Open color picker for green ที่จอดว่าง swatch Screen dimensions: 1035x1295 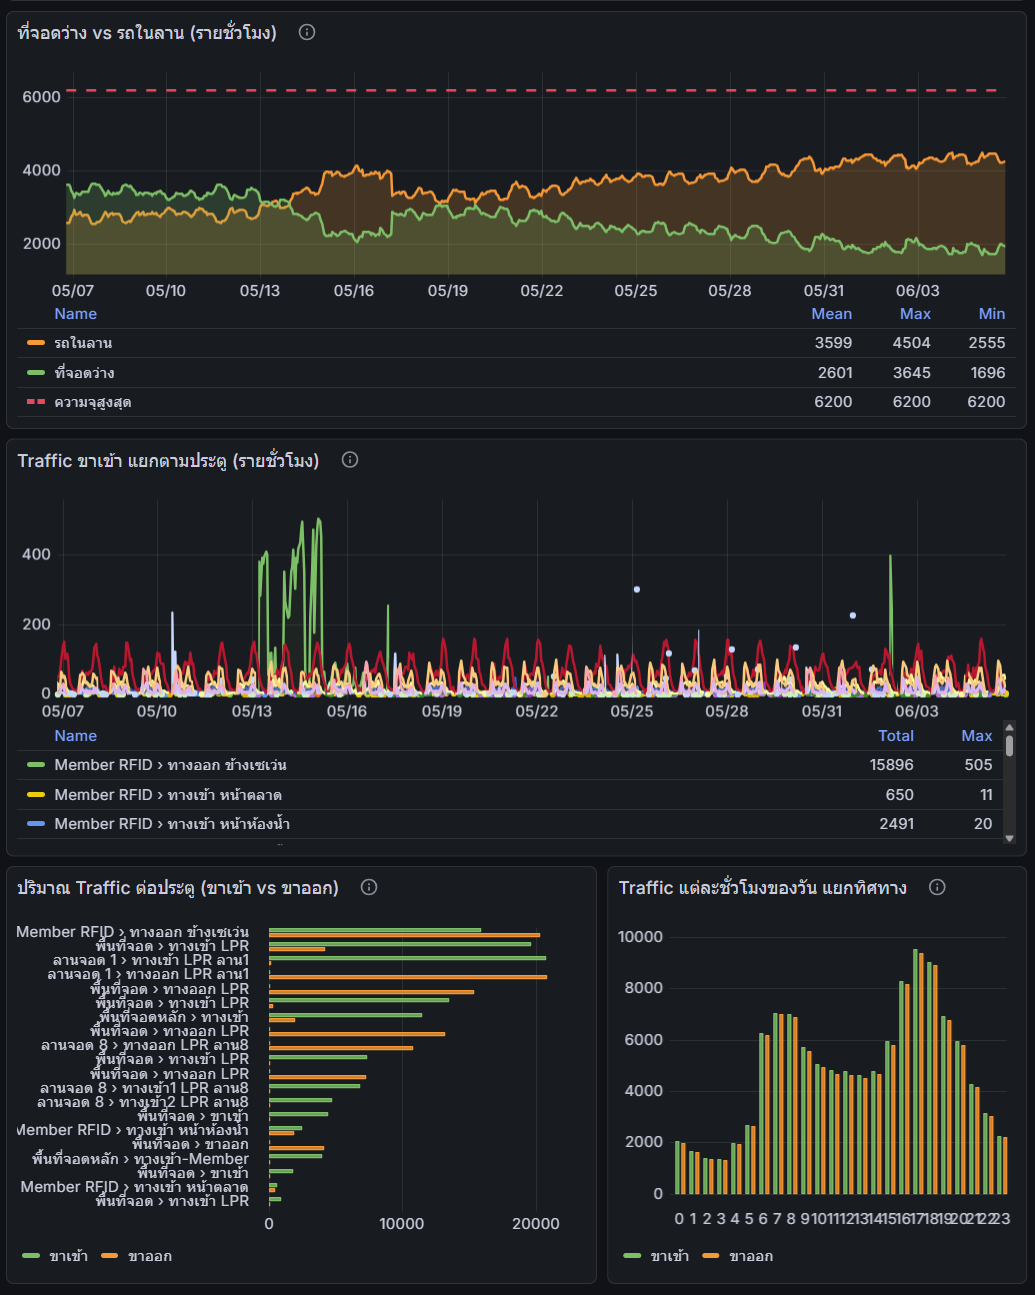coord(36,373)
